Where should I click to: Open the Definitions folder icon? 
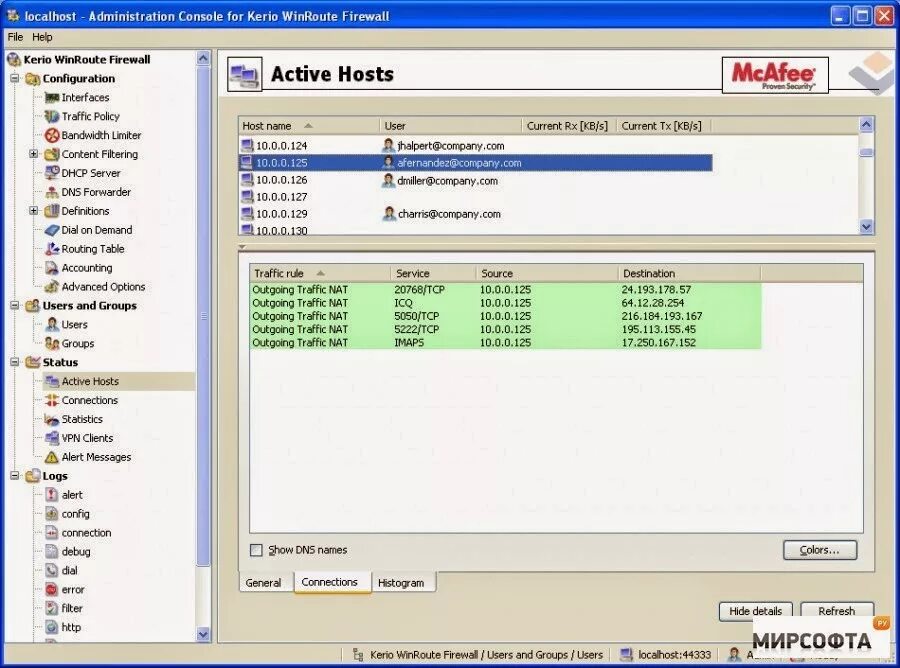point(52,211)
